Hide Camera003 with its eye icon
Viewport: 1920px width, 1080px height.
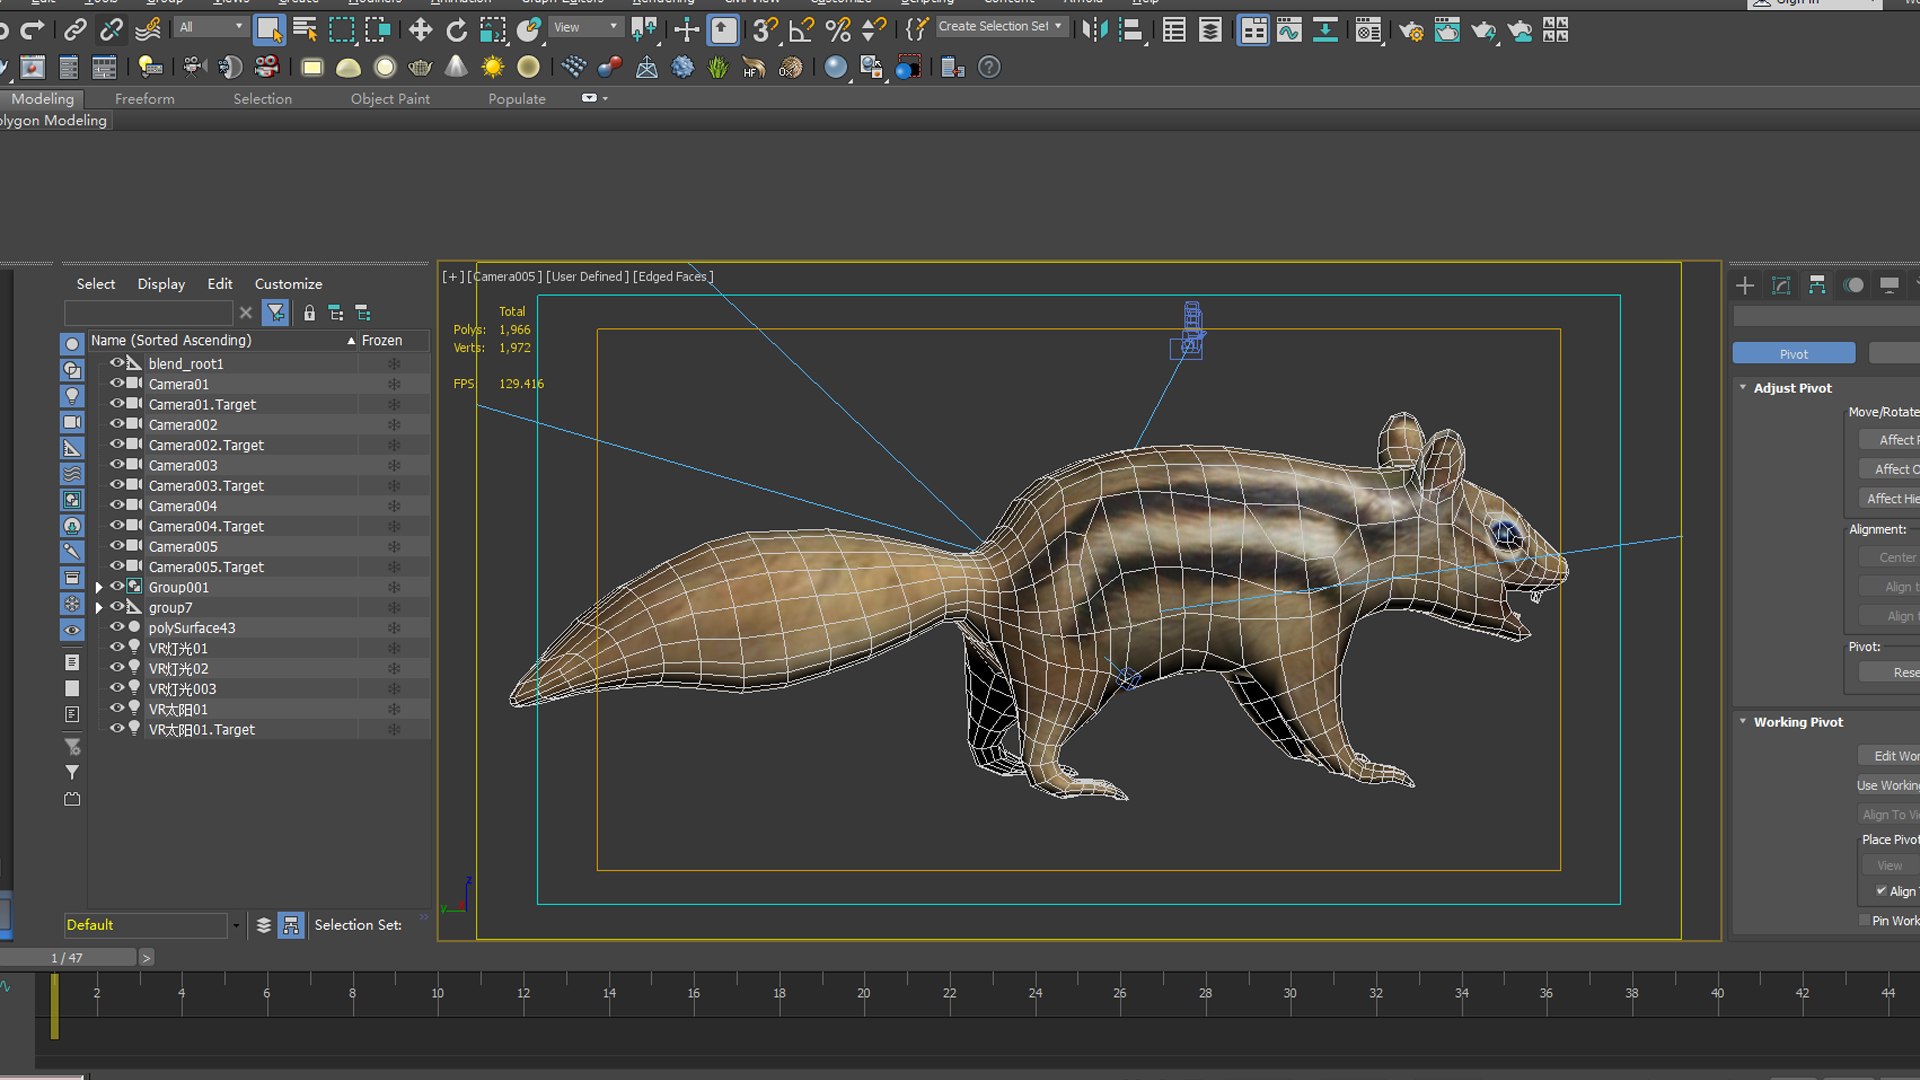117,465
